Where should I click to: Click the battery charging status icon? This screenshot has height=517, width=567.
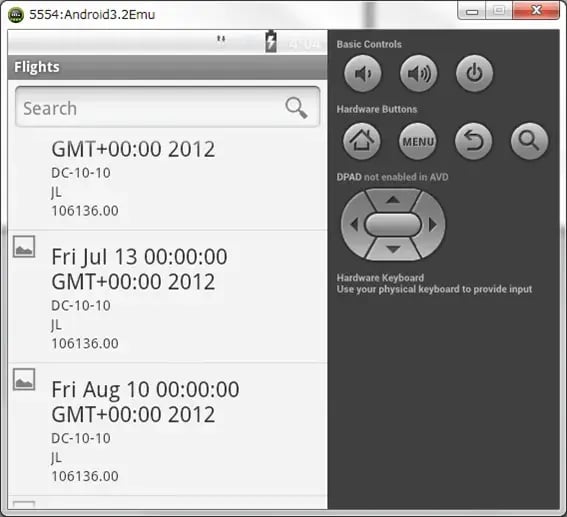271,42
